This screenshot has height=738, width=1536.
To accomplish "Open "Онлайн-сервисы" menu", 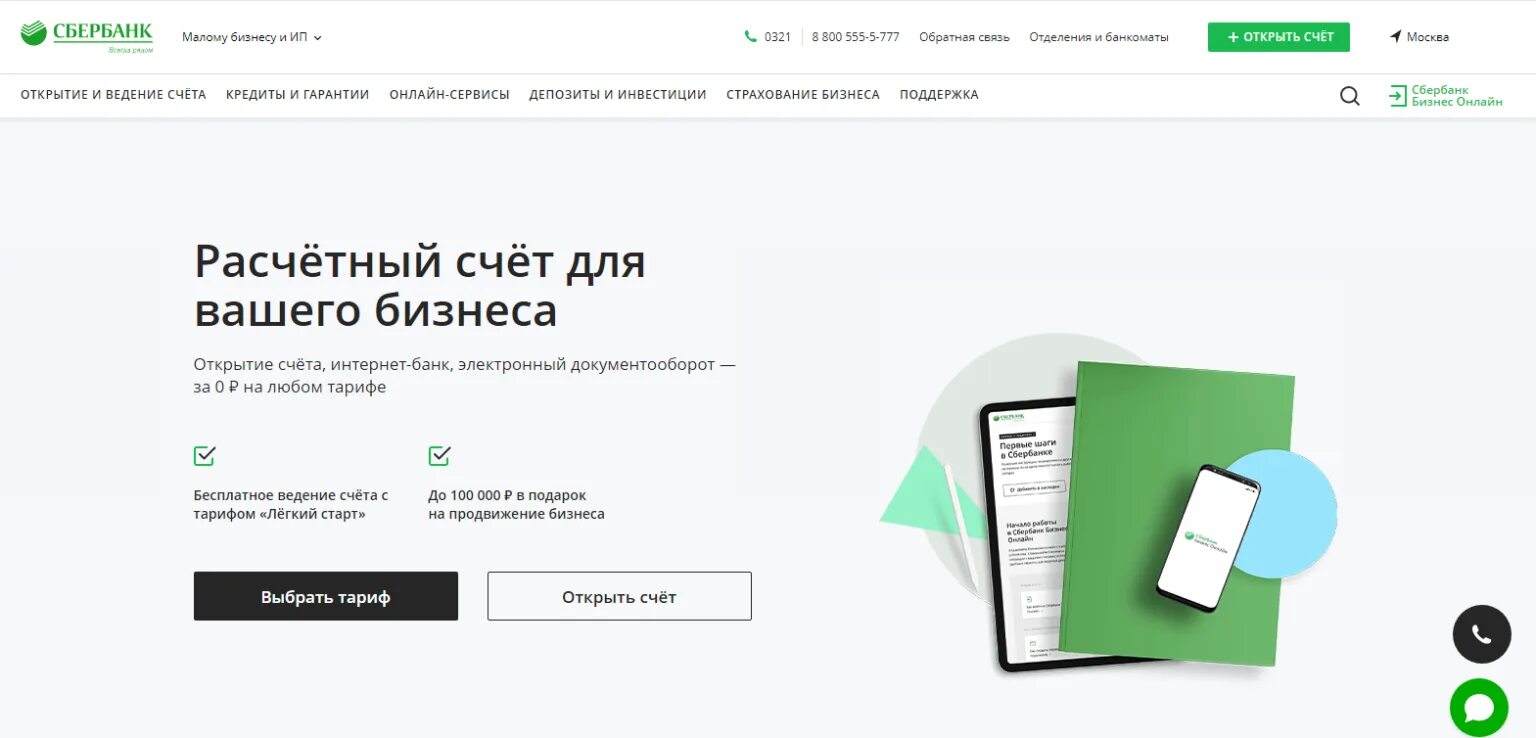I will 449,95.
